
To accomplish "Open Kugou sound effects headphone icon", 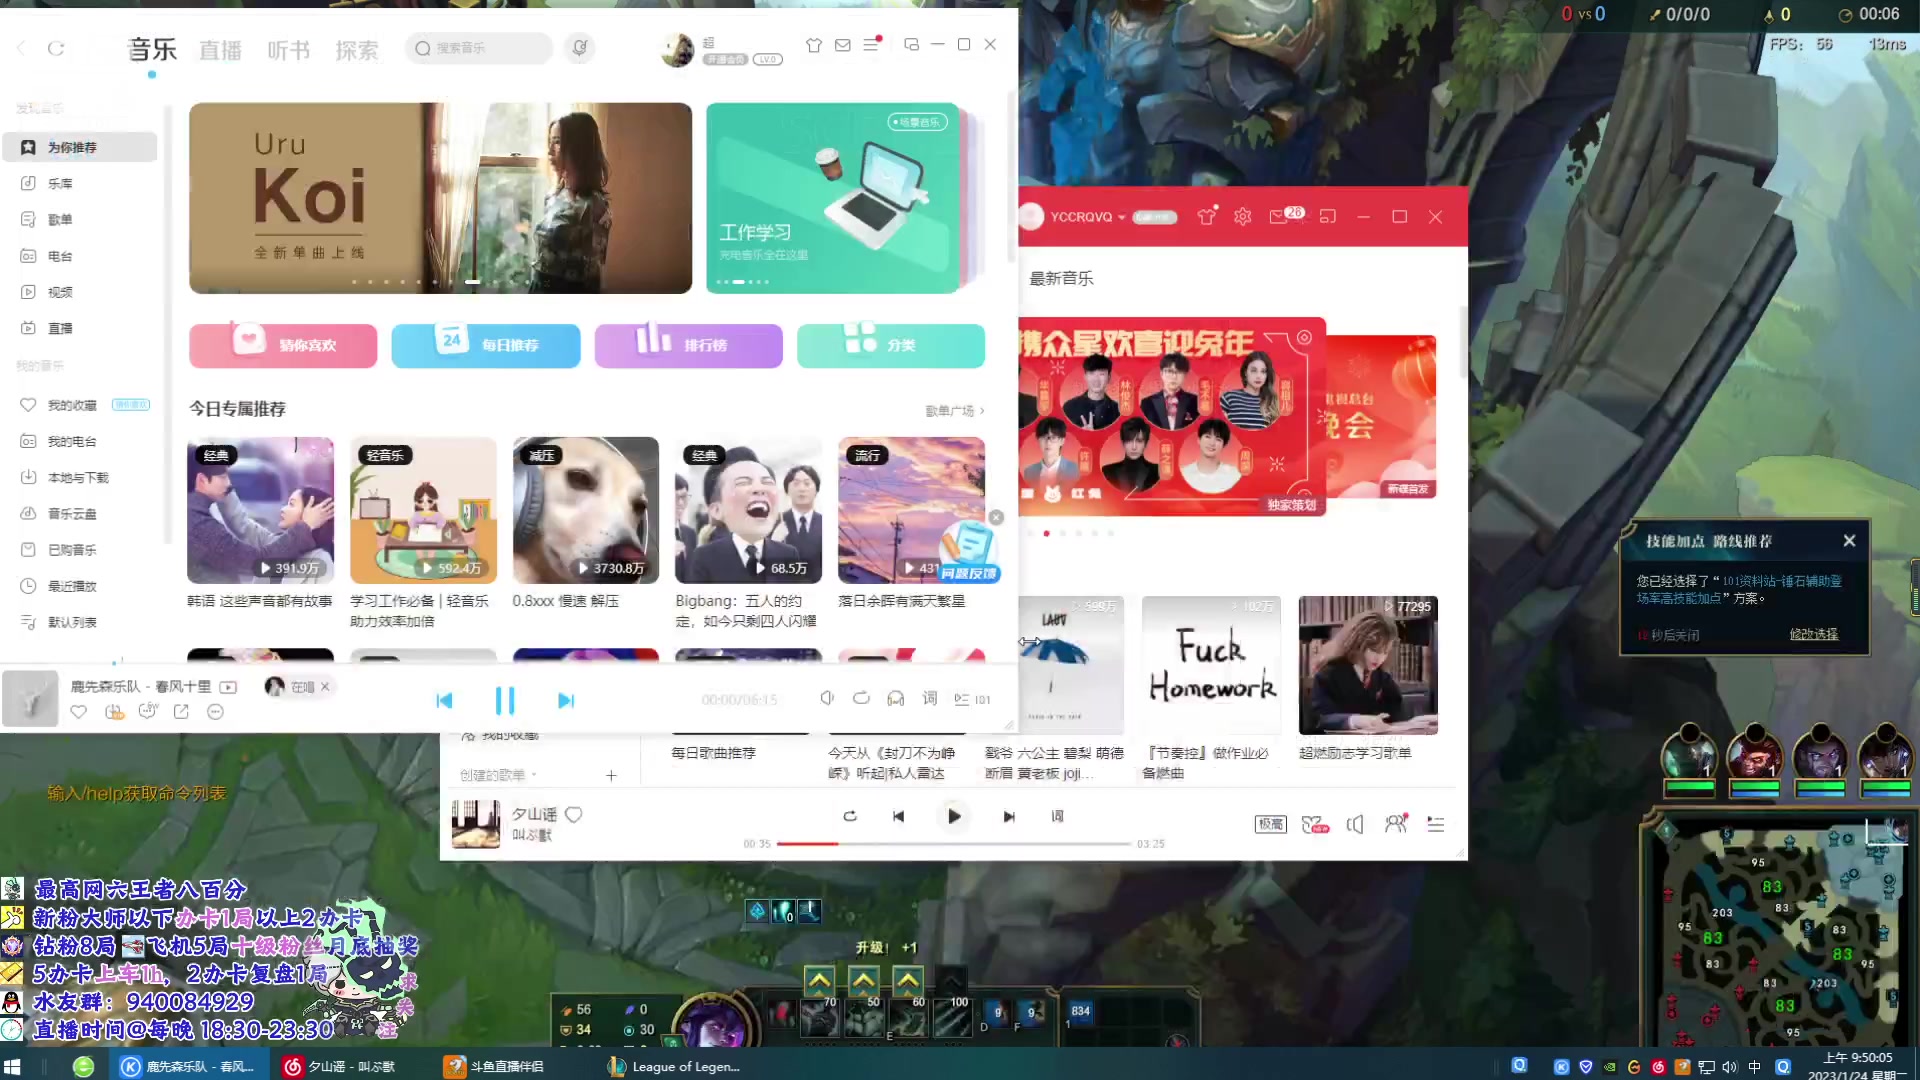I will pos(896,698).
